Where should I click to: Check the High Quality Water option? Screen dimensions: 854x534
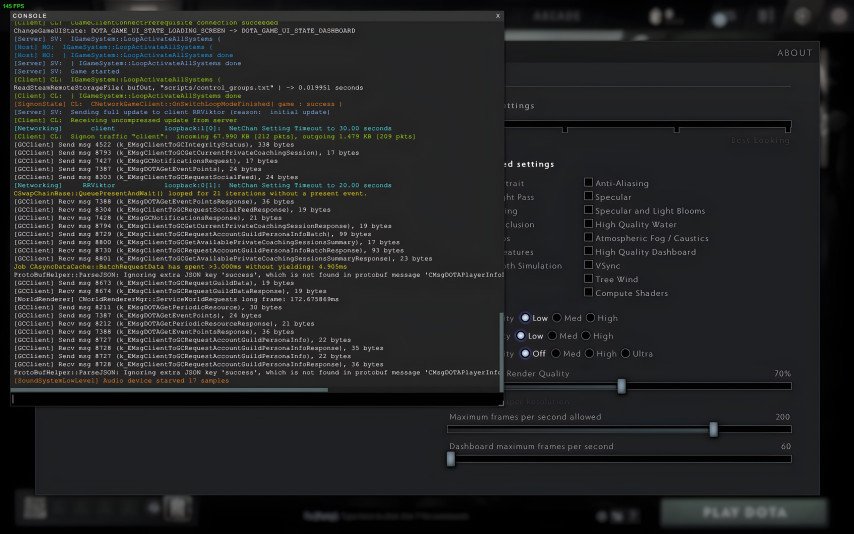click(589, 224)
